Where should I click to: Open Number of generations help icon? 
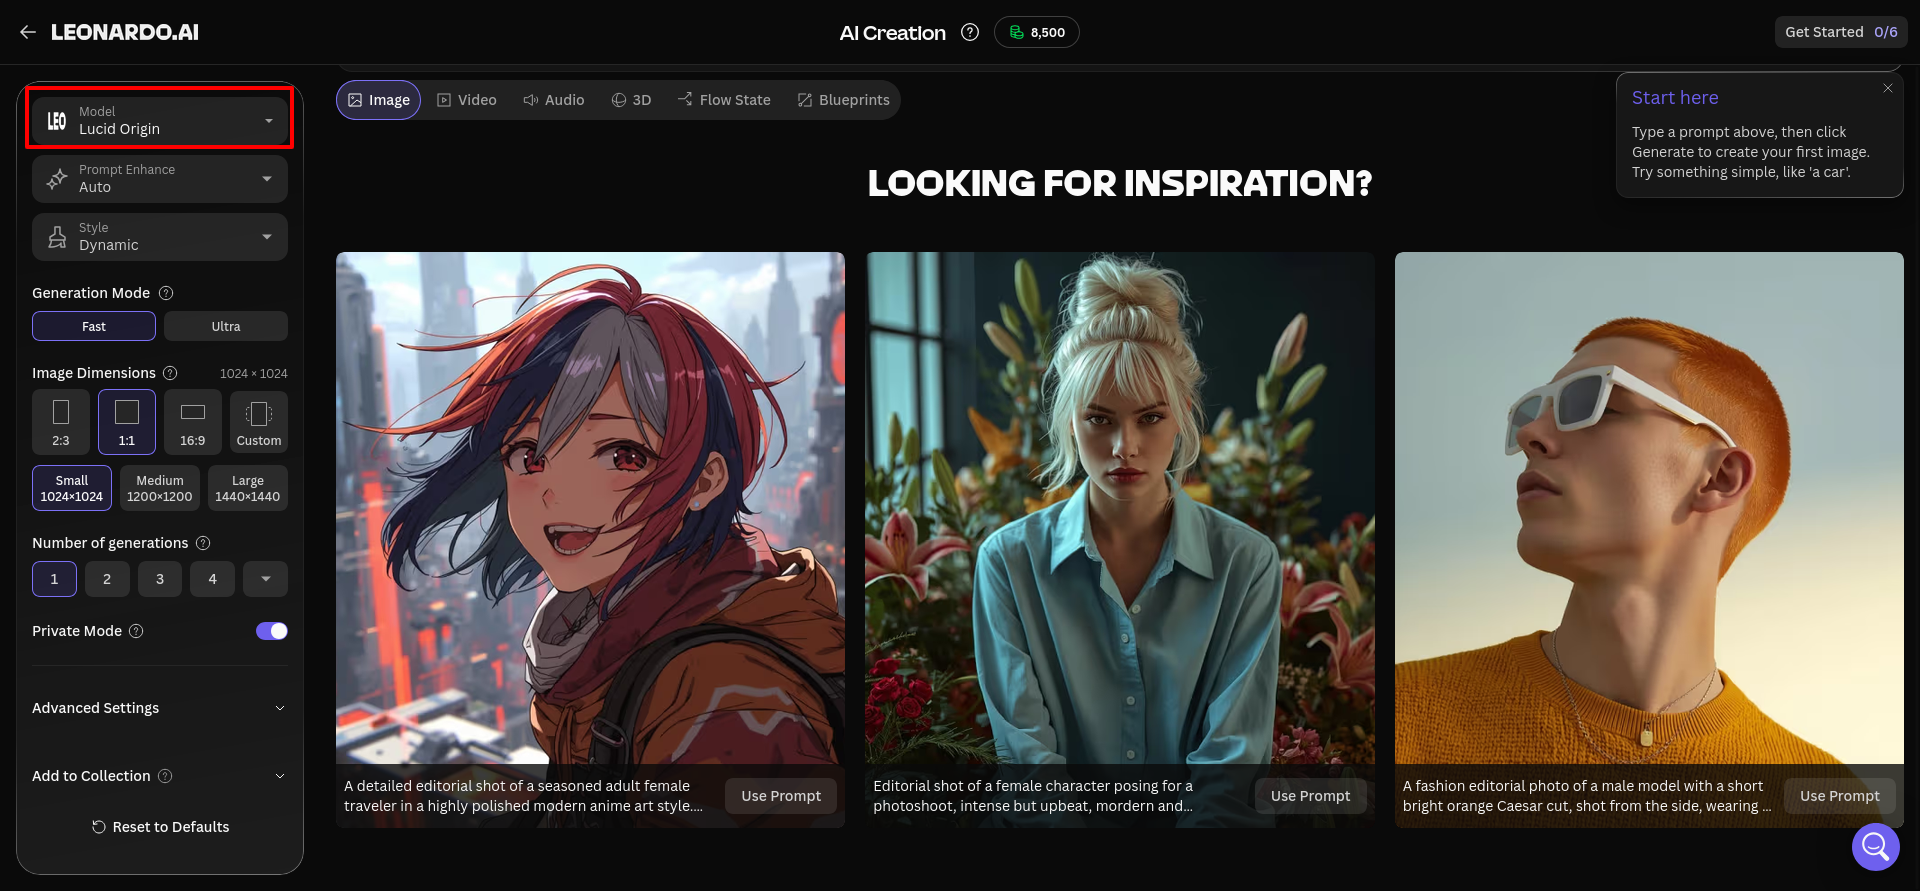coord(203,543)
